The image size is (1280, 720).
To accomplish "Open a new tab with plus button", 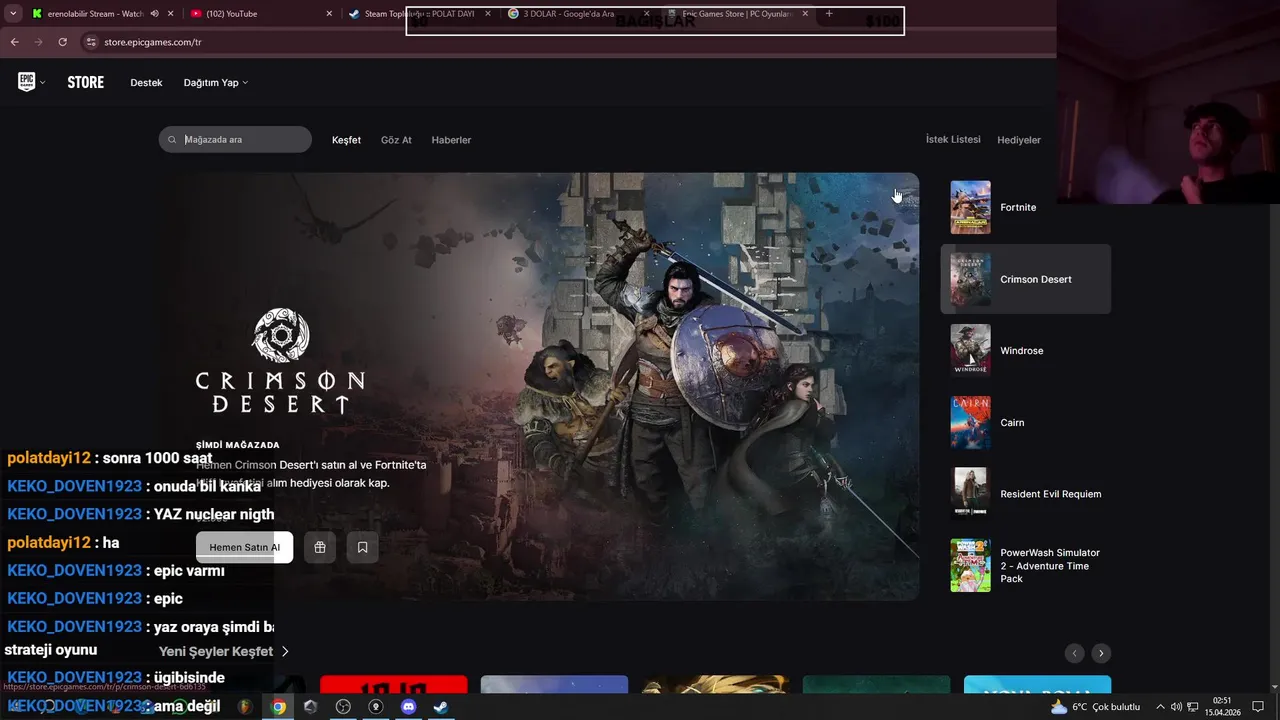I will pyautogui.click(x=829, y=14).
